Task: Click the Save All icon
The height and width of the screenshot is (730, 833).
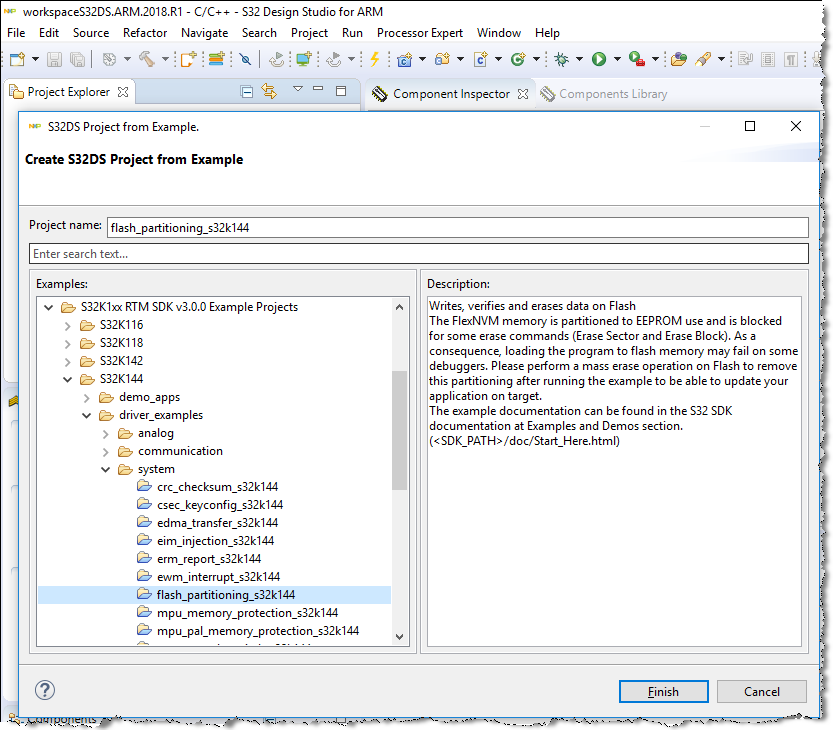Action: coord(77,59)
